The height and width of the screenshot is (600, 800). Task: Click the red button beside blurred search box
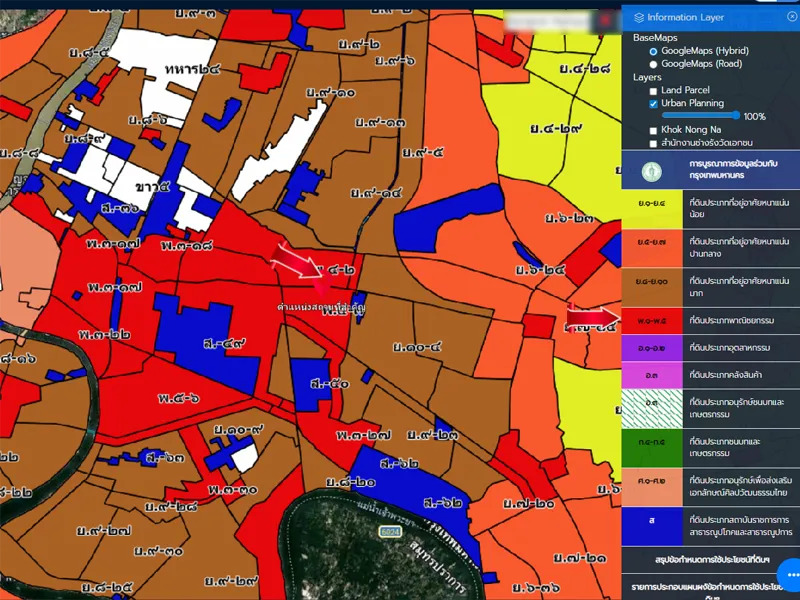[x=606, y=20]
